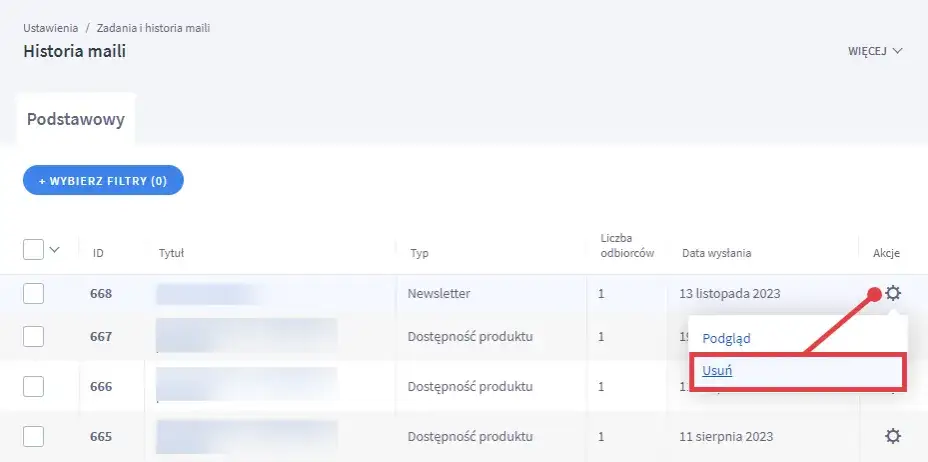The width and height of the screenshot is (928, 462).
Task: Sort by the Data wysłania column header
Action: pyautogui.click(x=716, y=253)
